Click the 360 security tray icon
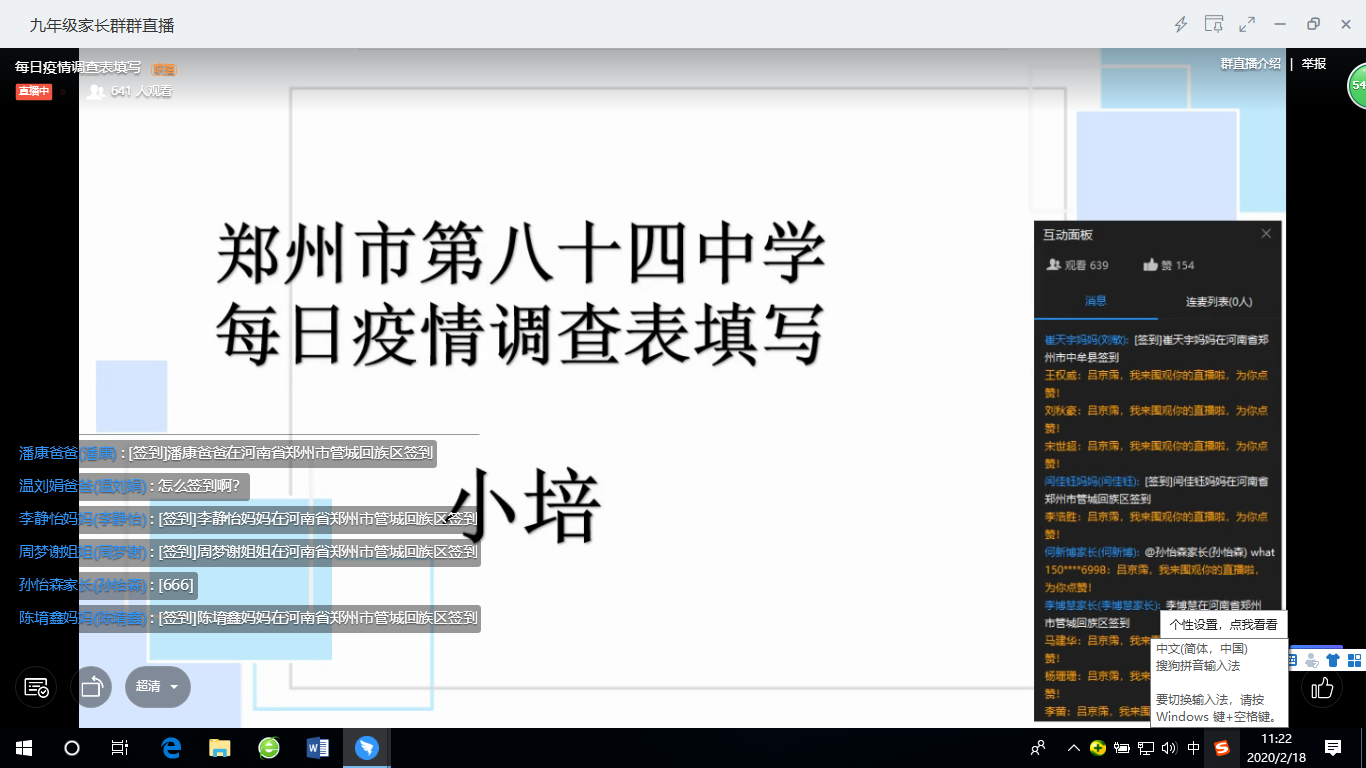The width and height of the screenshot is (1366, 768). click(x=1098, y=748)
